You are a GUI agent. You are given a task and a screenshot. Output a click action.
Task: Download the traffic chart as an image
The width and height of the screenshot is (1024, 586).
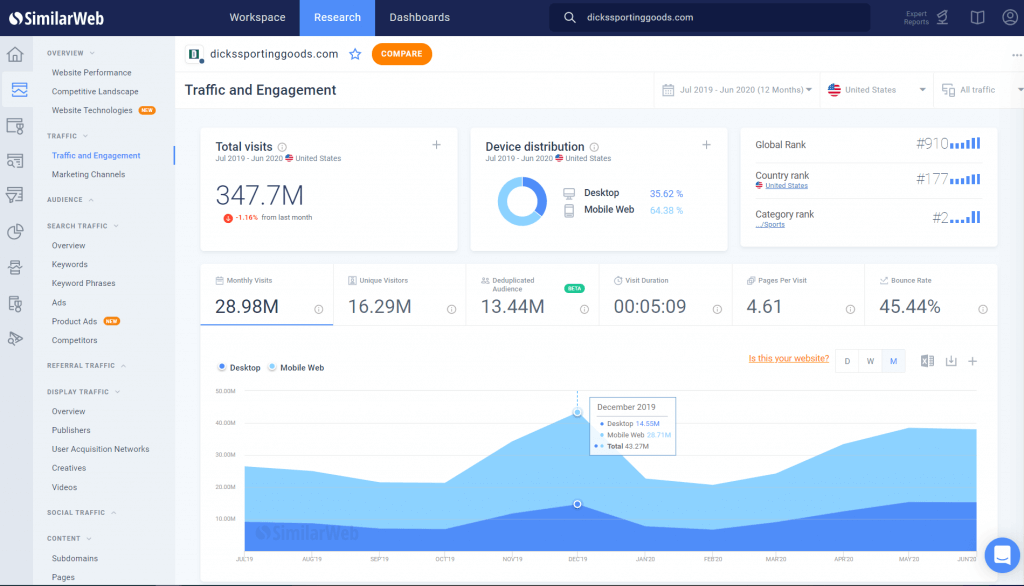(x=951, y=361)
